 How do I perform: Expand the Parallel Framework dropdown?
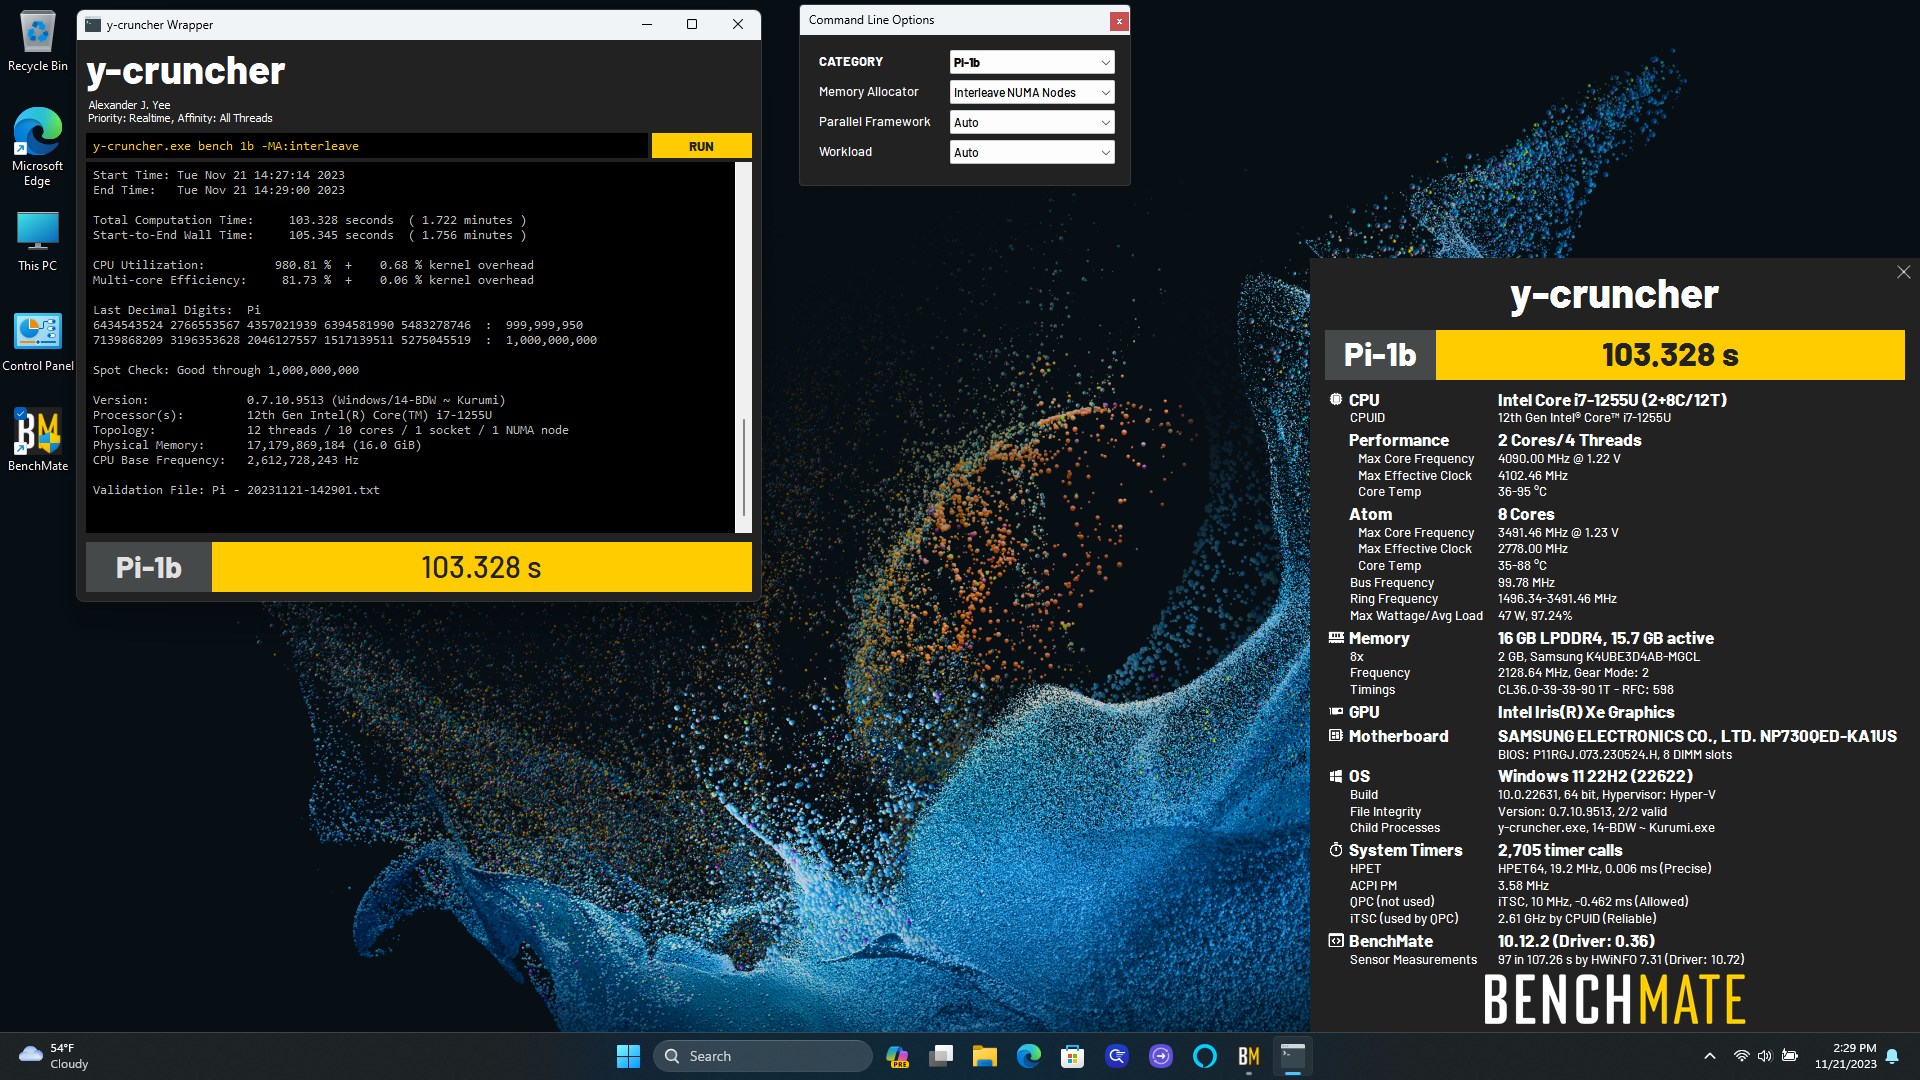point(1031,122)
